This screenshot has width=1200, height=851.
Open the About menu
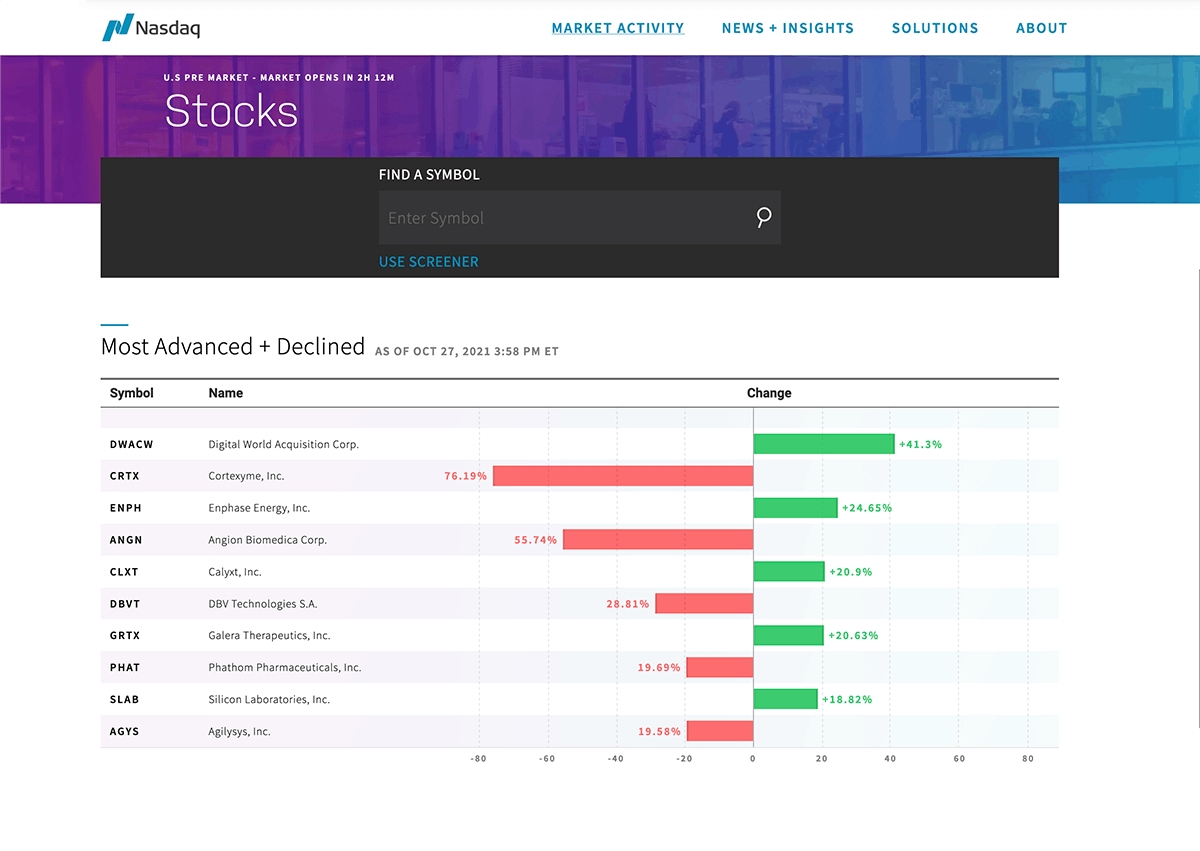tap(1042, 28)
